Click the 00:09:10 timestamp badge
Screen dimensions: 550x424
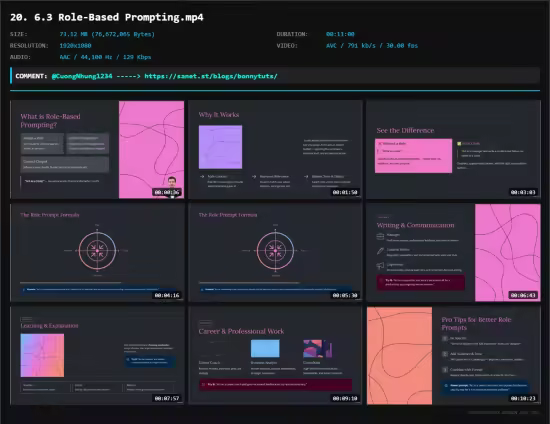(x=345, y=398)
